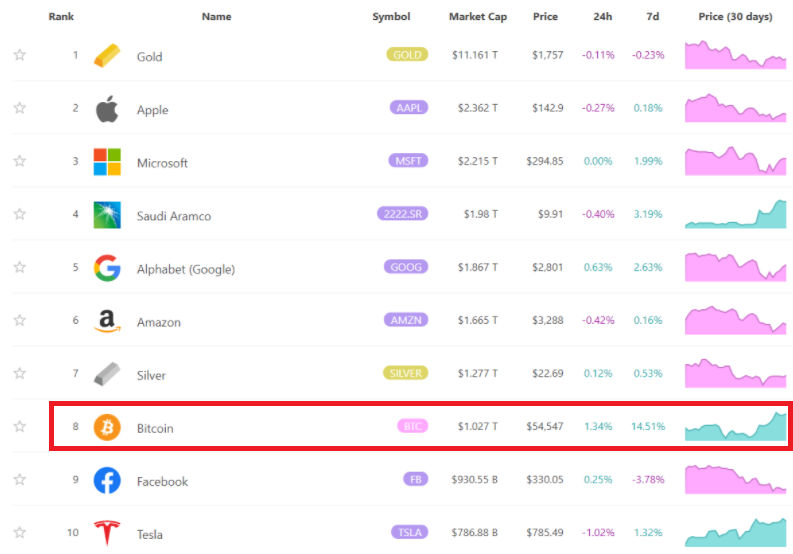Click the 2222.SR symbol badge
Viewport: 793px width, 554px height.
click(x=403, y=214)
